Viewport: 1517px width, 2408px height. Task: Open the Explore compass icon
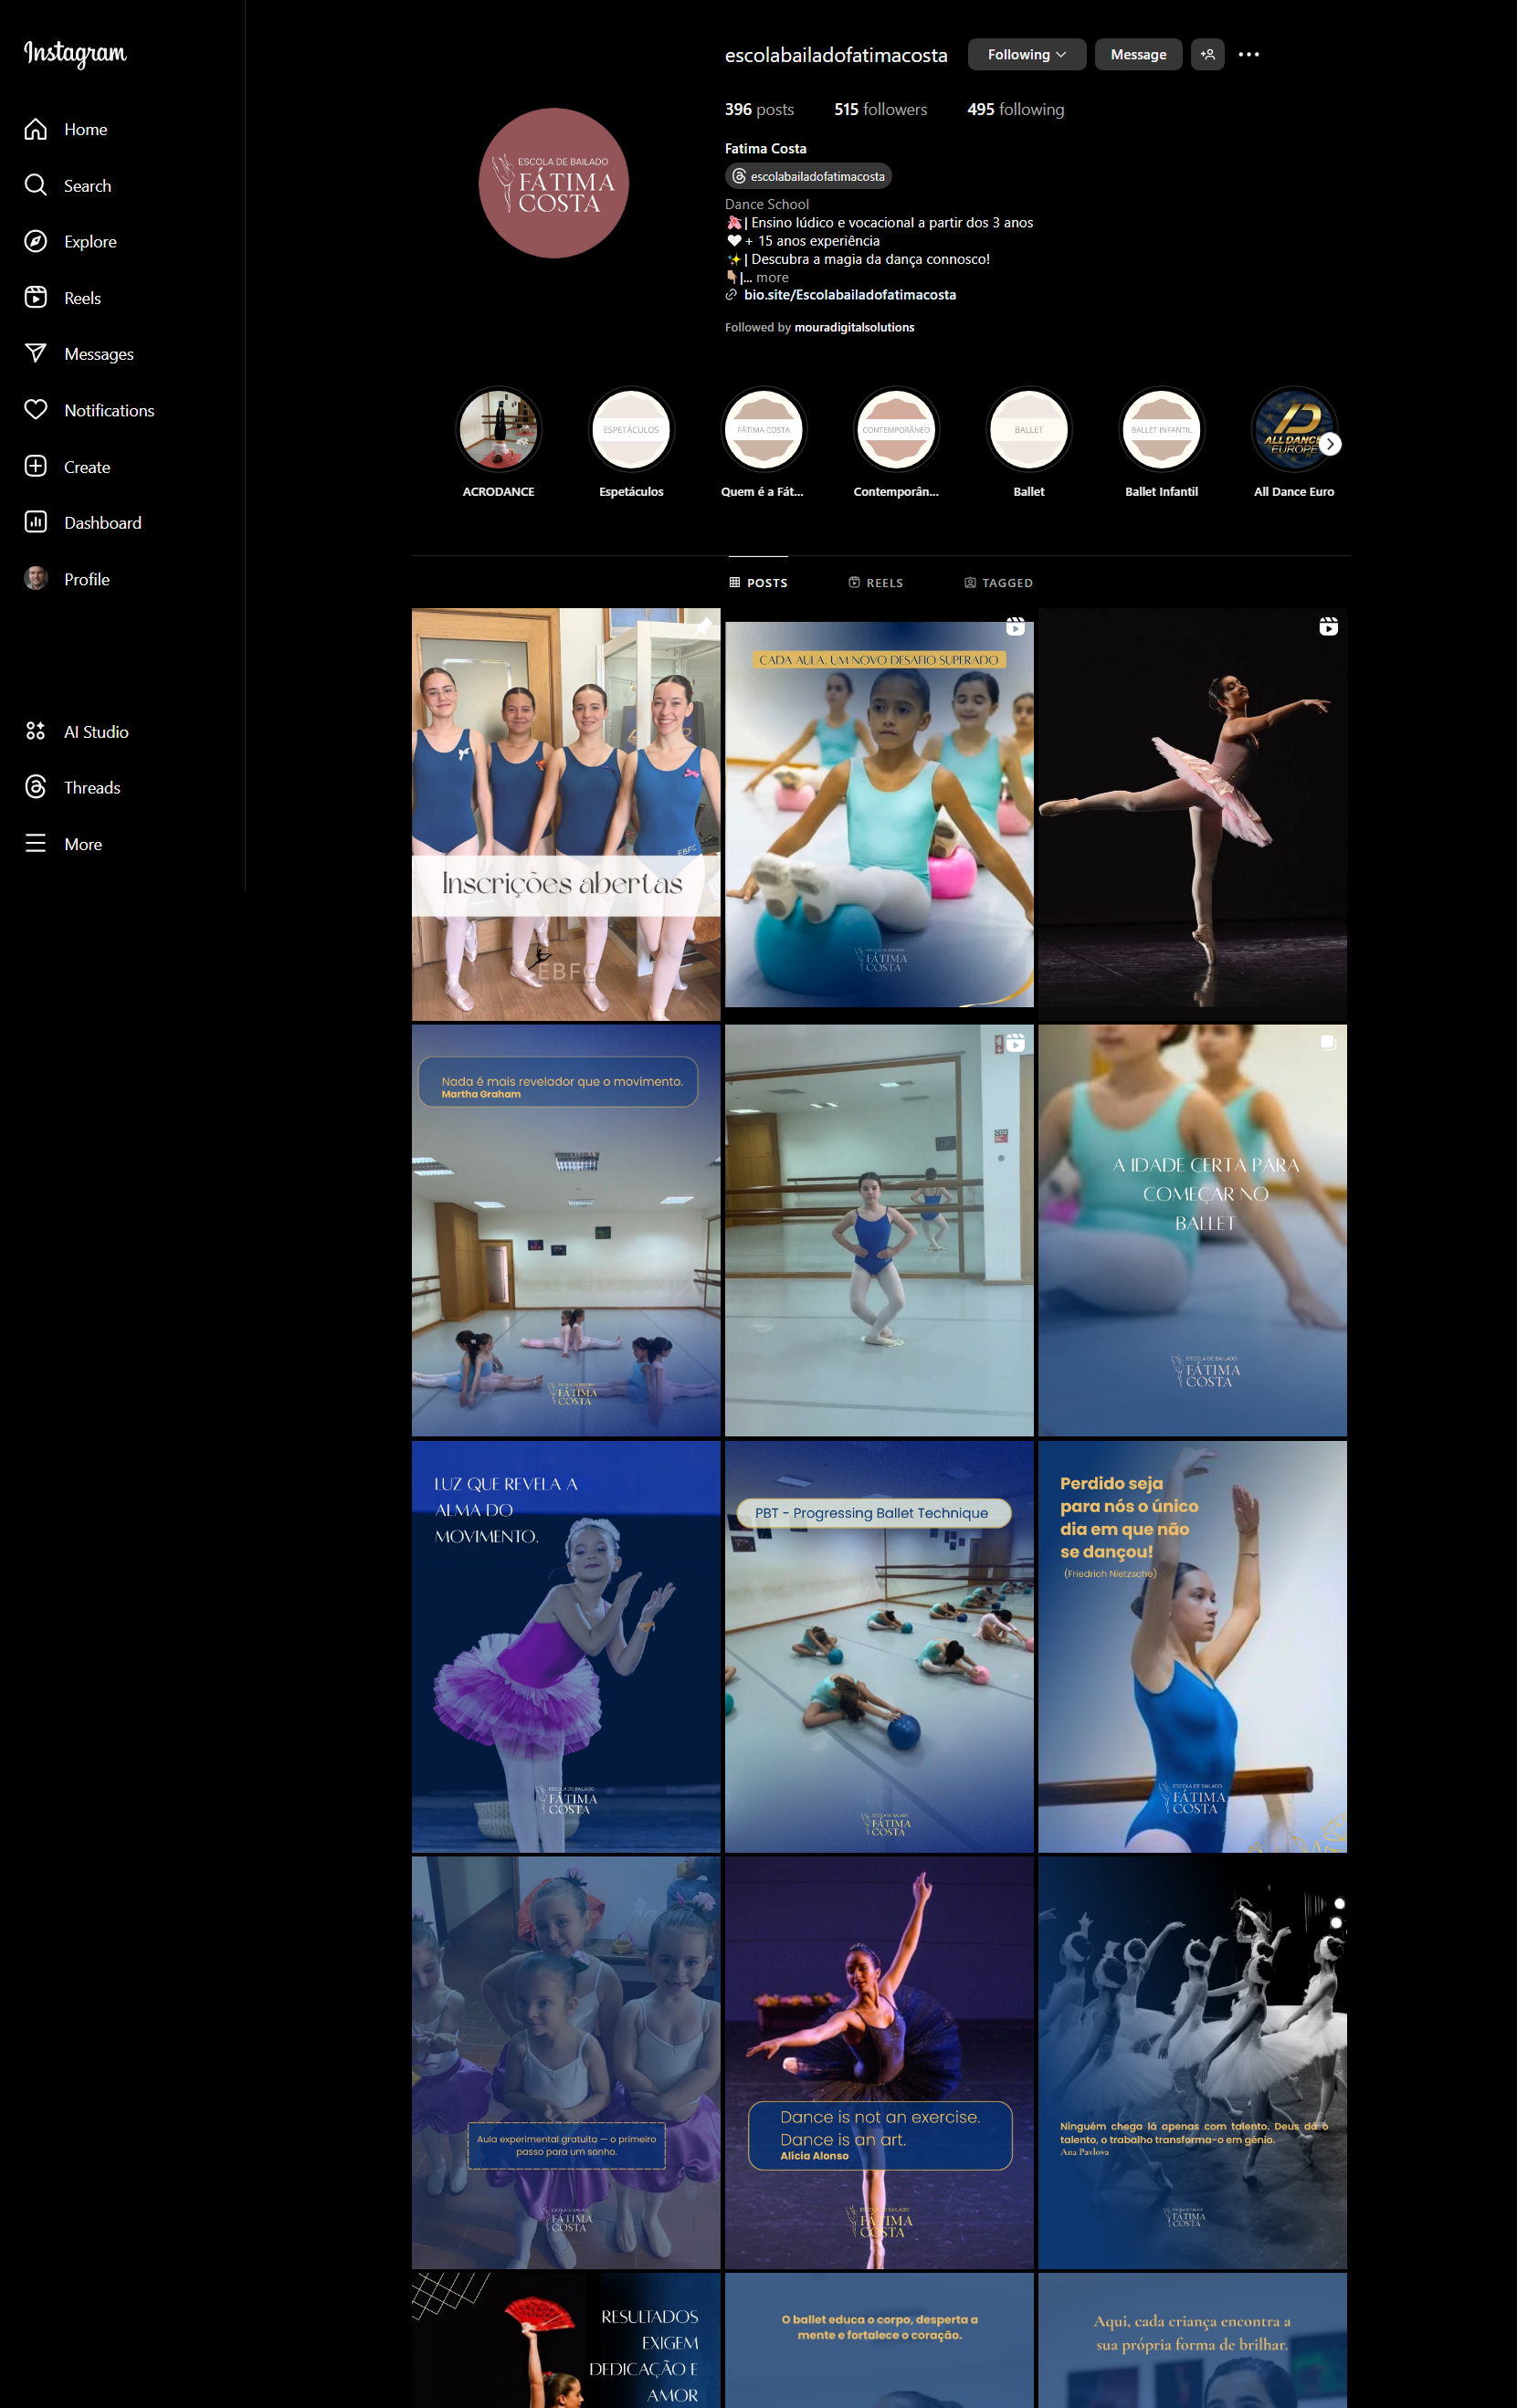coord(36,241)
